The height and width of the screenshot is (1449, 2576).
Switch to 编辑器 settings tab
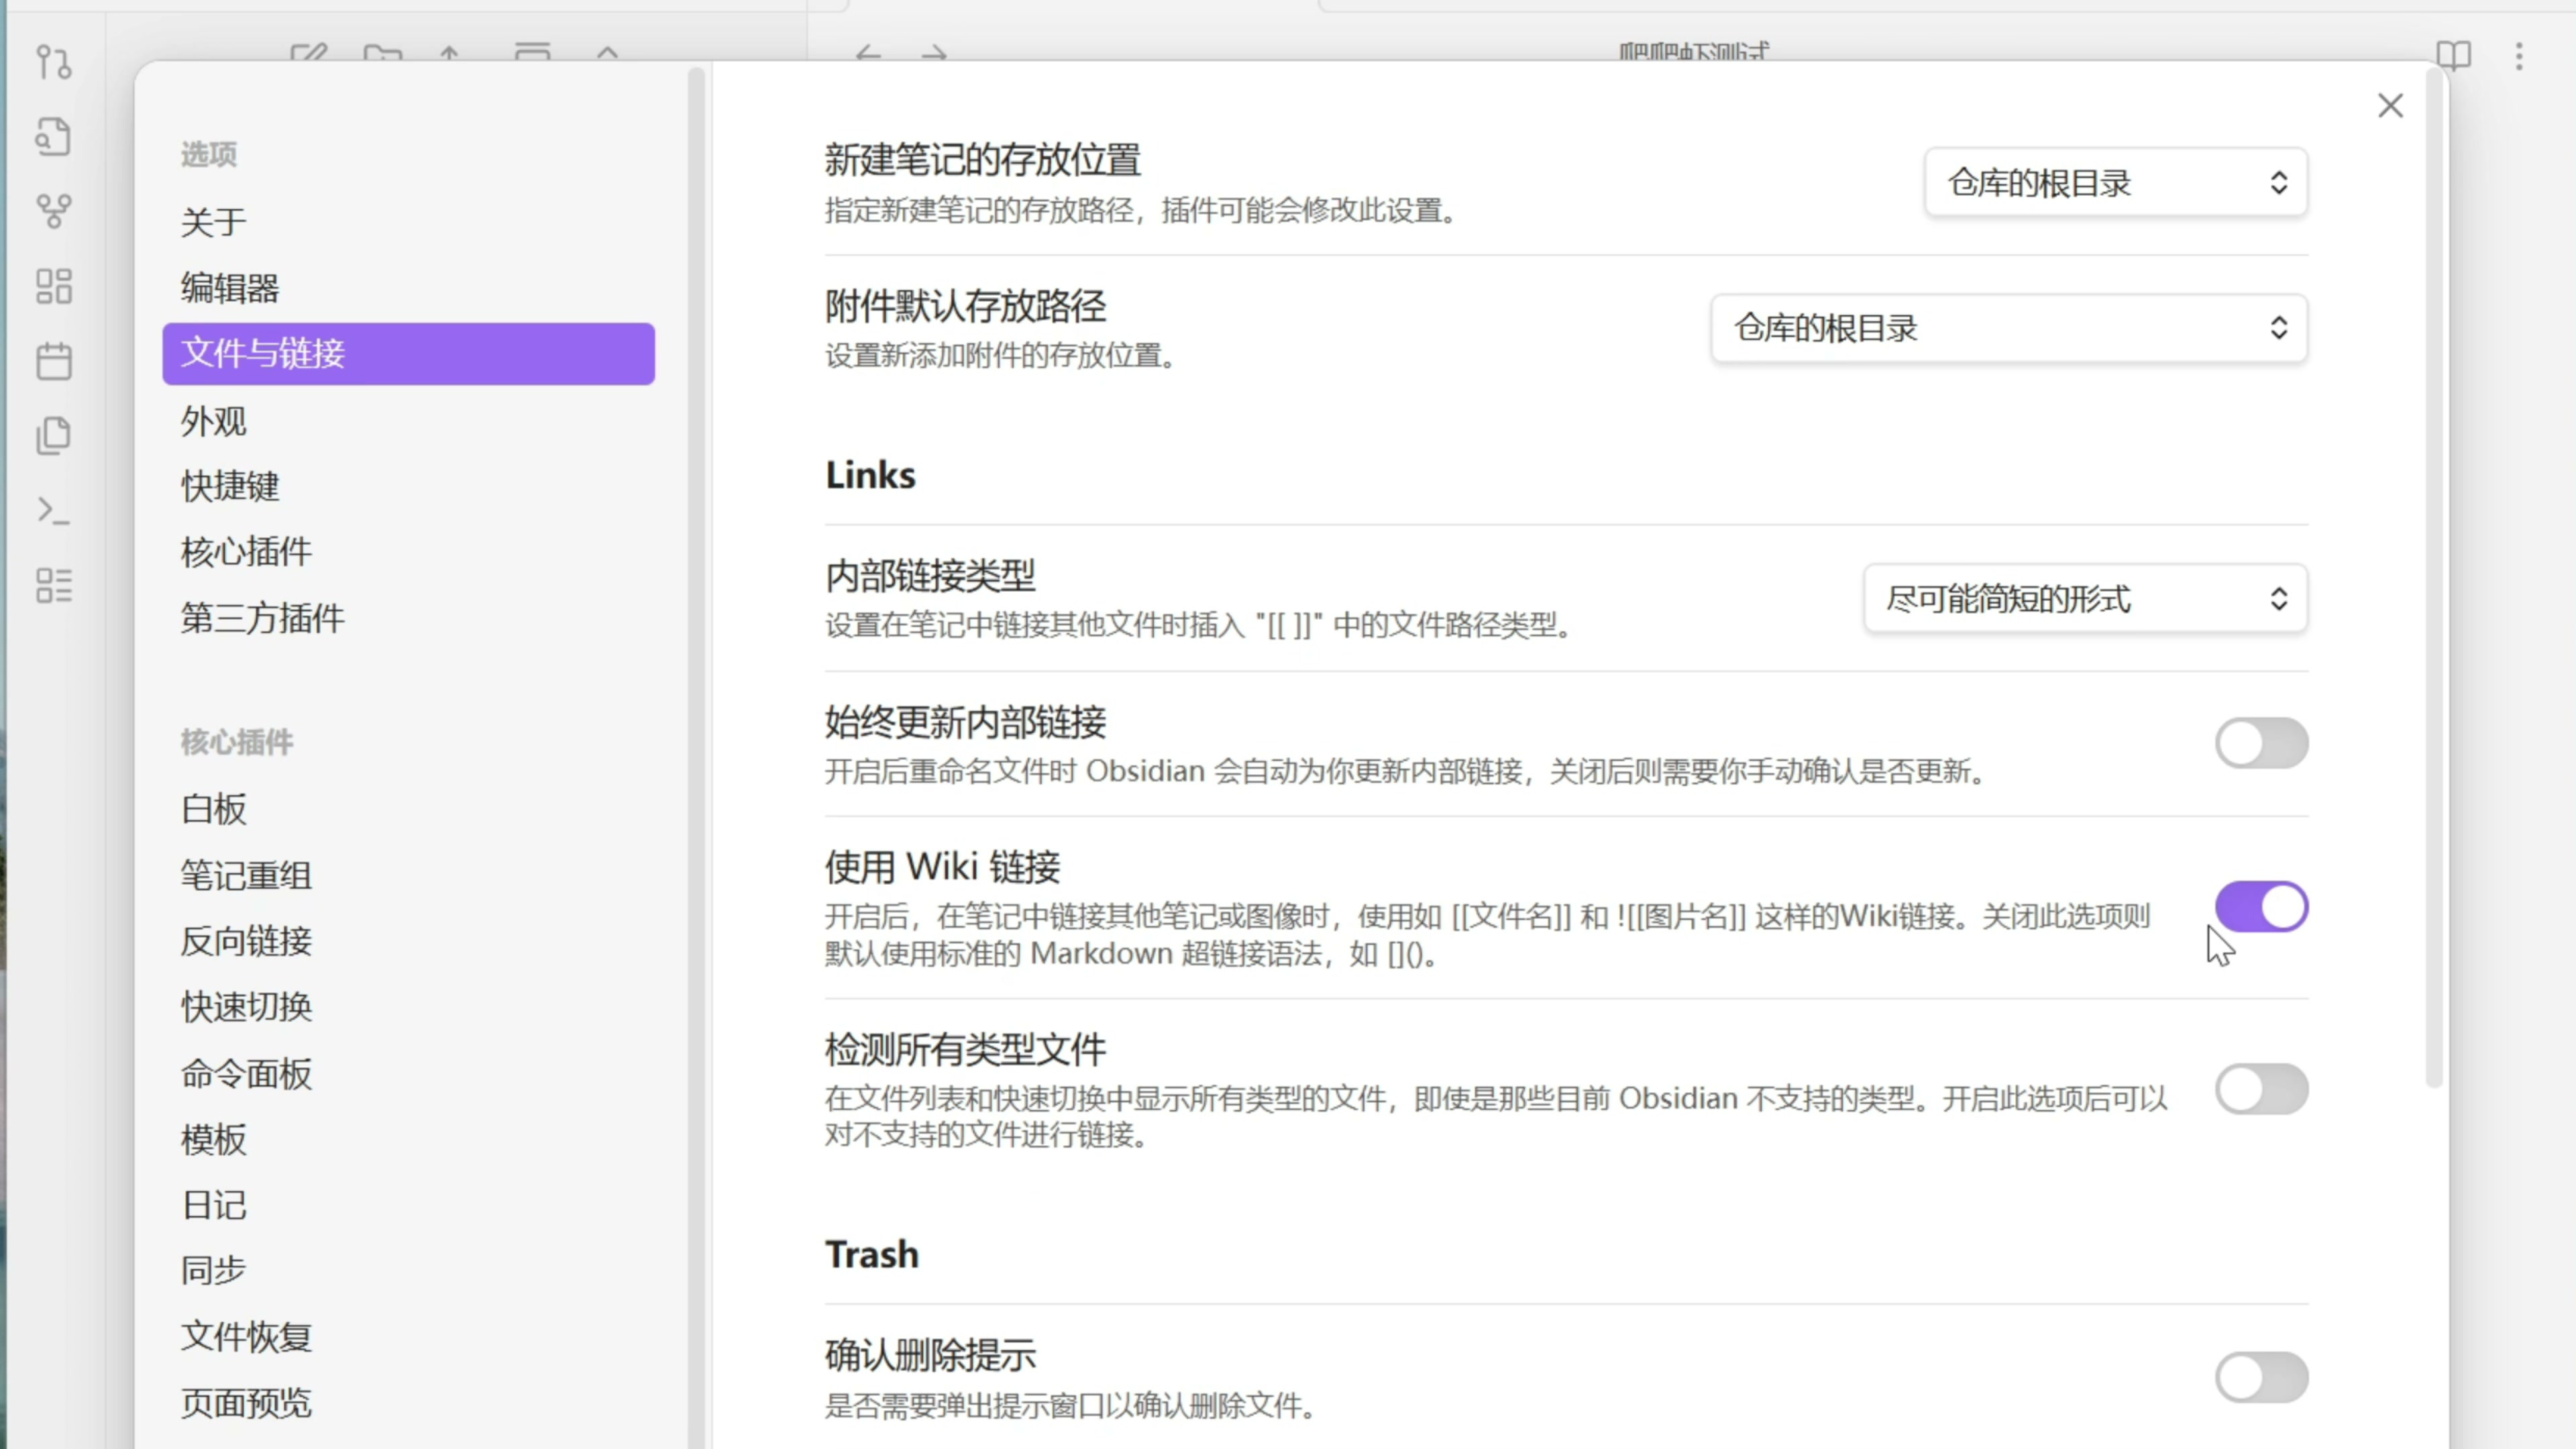point(230,288)
